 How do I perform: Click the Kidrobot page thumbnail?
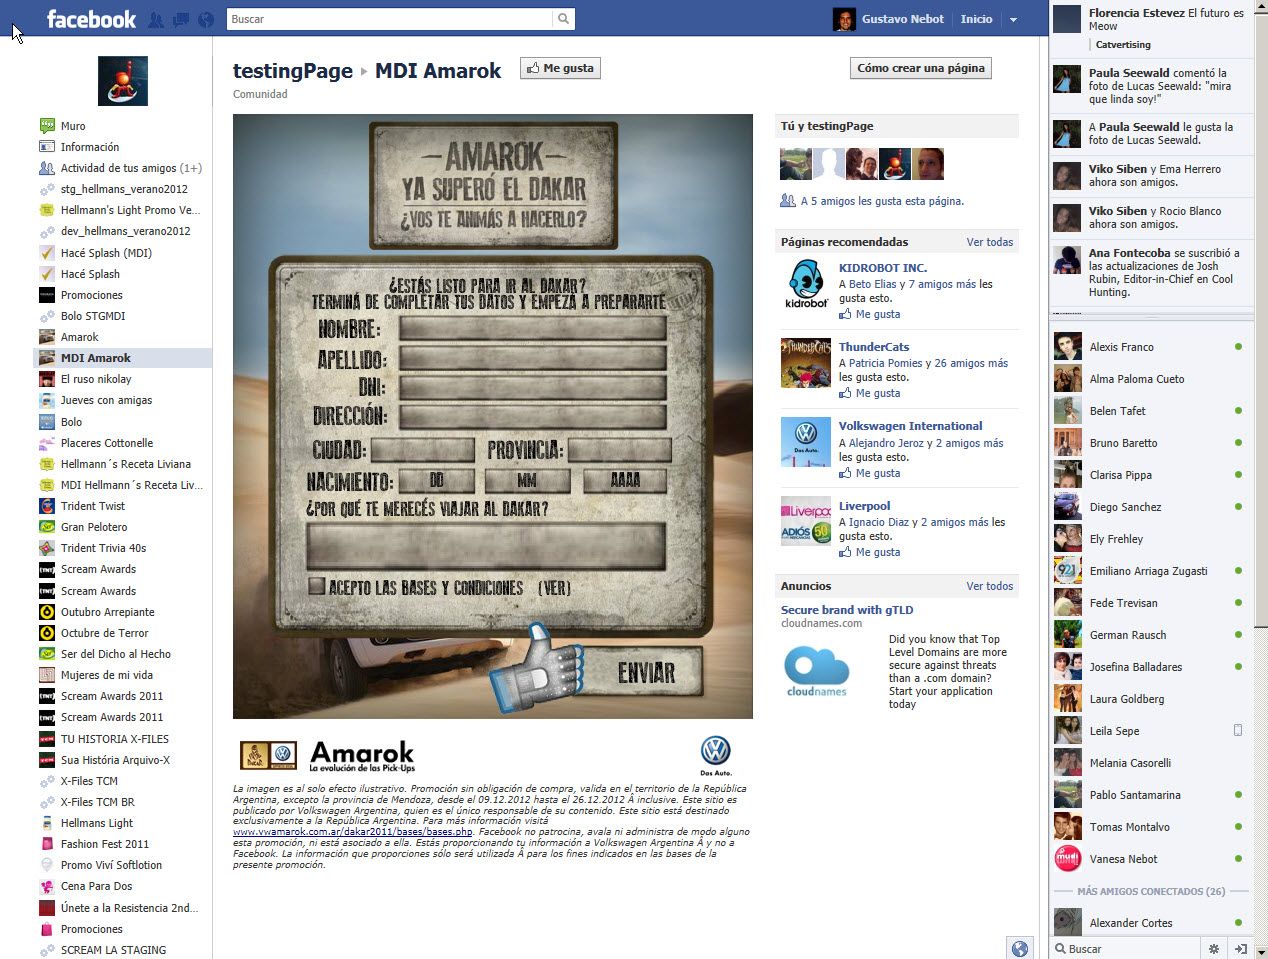coord(806,284)
